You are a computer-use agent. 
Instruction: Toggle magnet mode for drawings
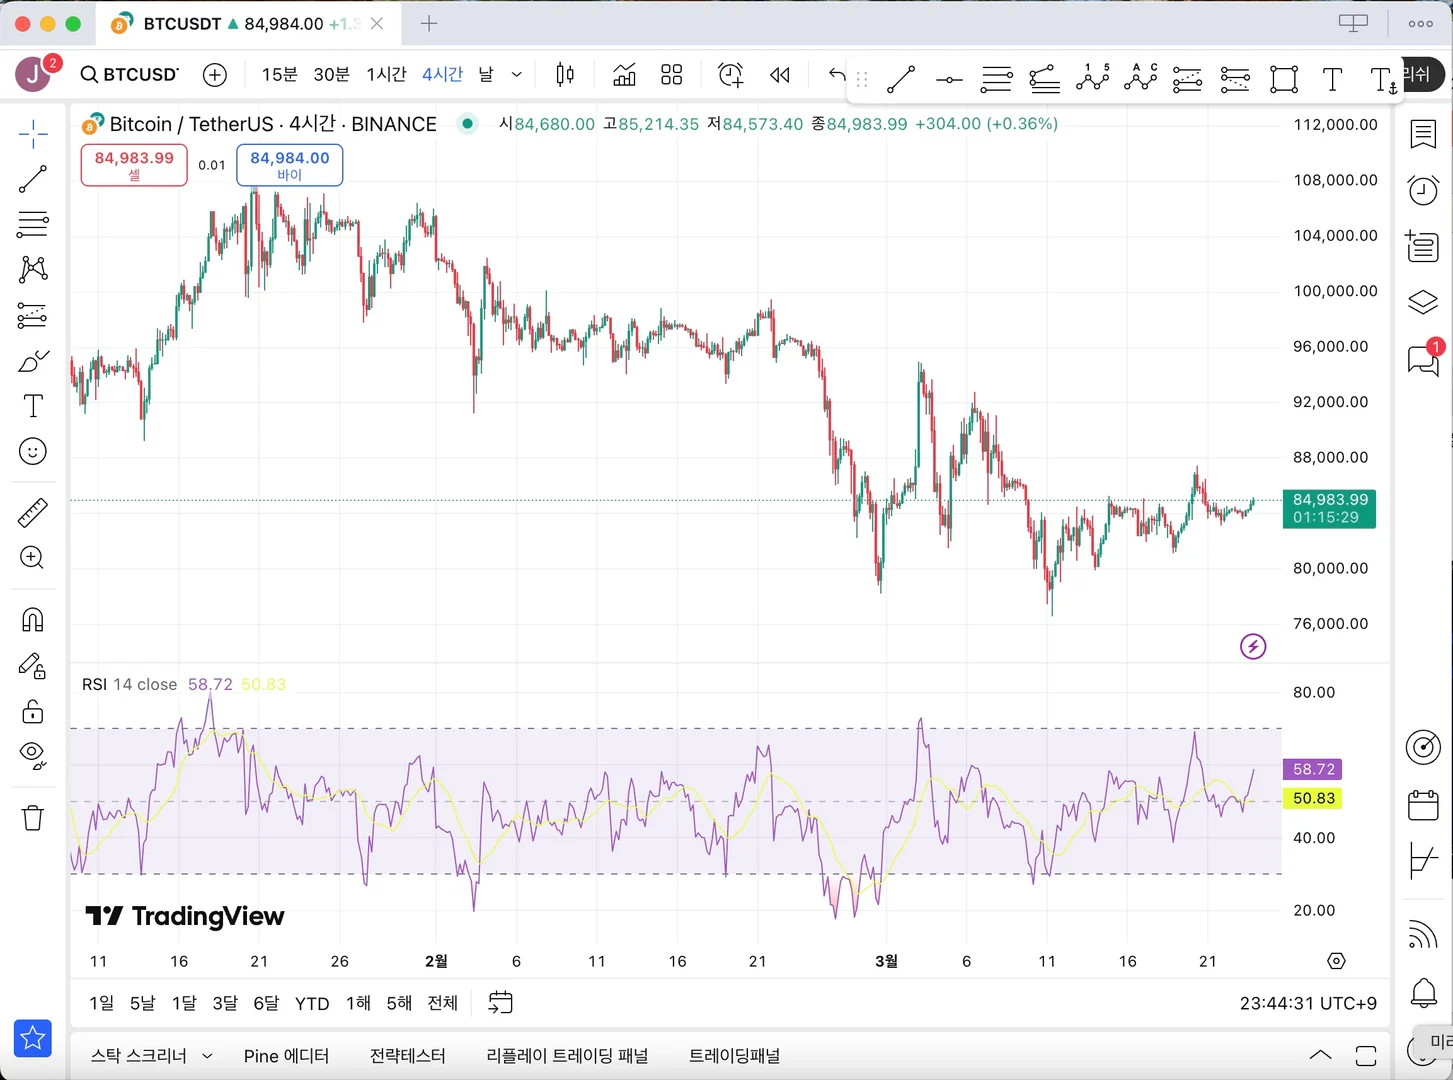tap(33, 620)
